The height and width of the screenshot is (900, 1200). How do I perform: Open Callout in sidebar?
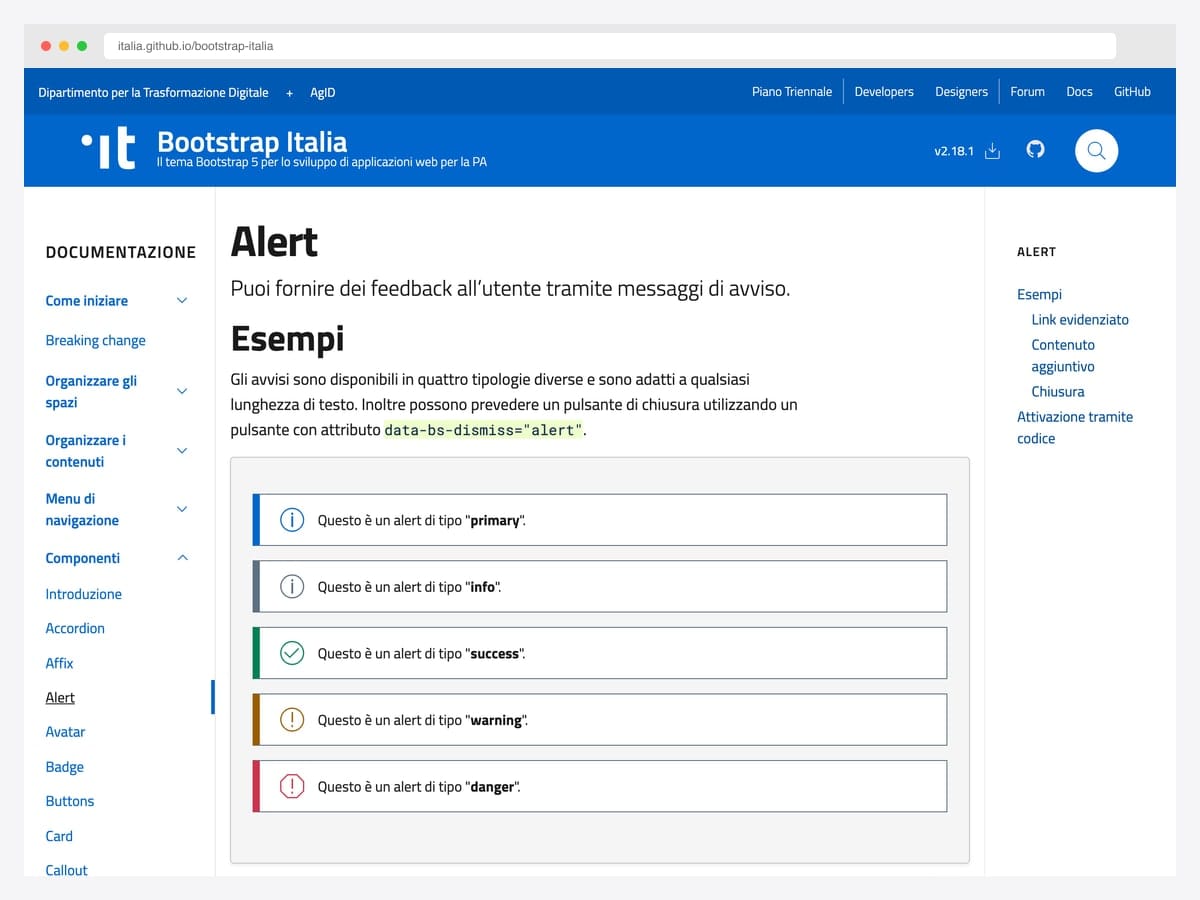click(66, 870)
